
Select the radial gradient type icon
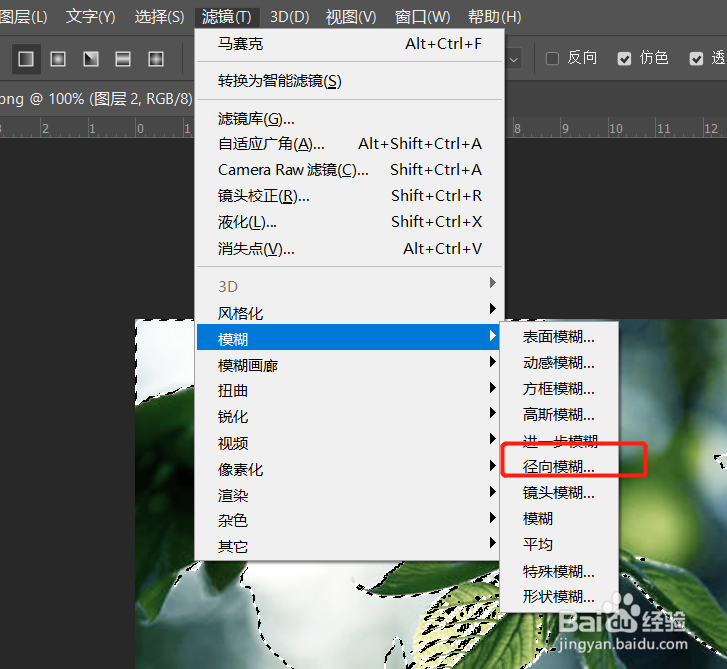click(x=58, y=59)
